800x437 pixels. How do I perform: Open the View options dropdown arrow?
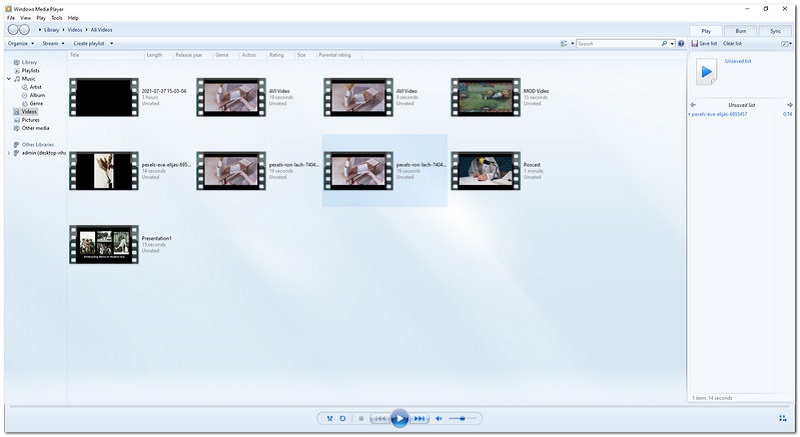(x=572, y=43)
